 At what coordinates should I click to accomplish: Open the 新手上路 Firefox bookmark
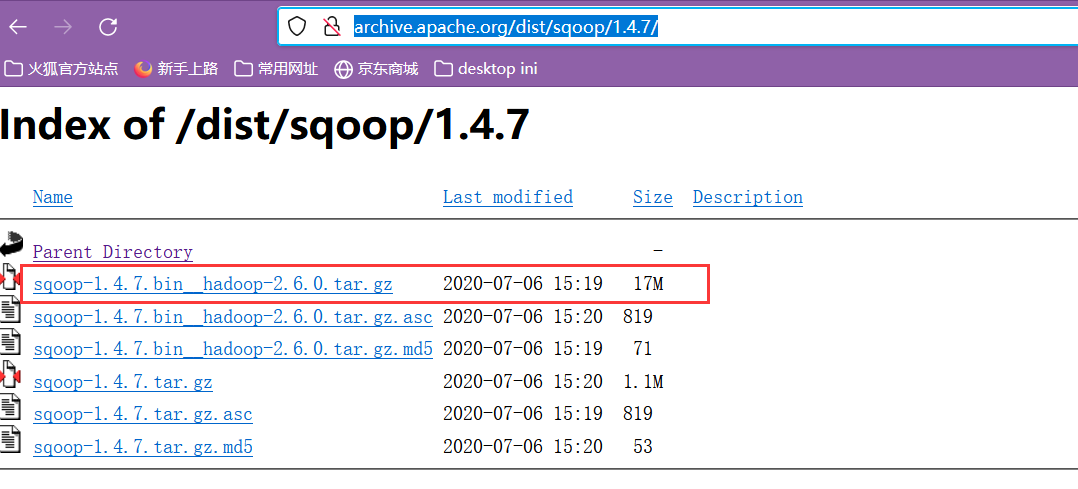176,69
